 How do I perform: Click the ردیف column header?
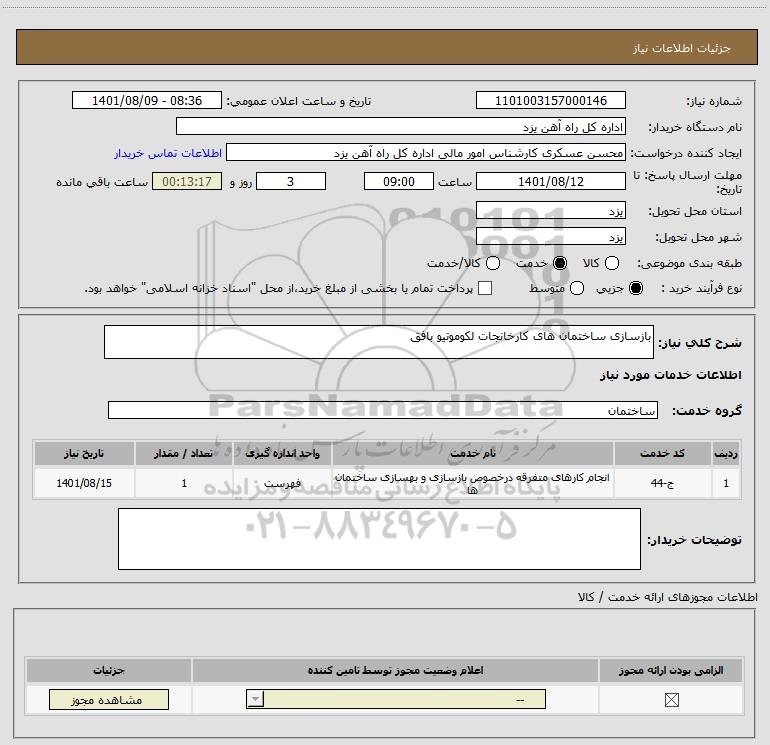[x=726, y=453]
